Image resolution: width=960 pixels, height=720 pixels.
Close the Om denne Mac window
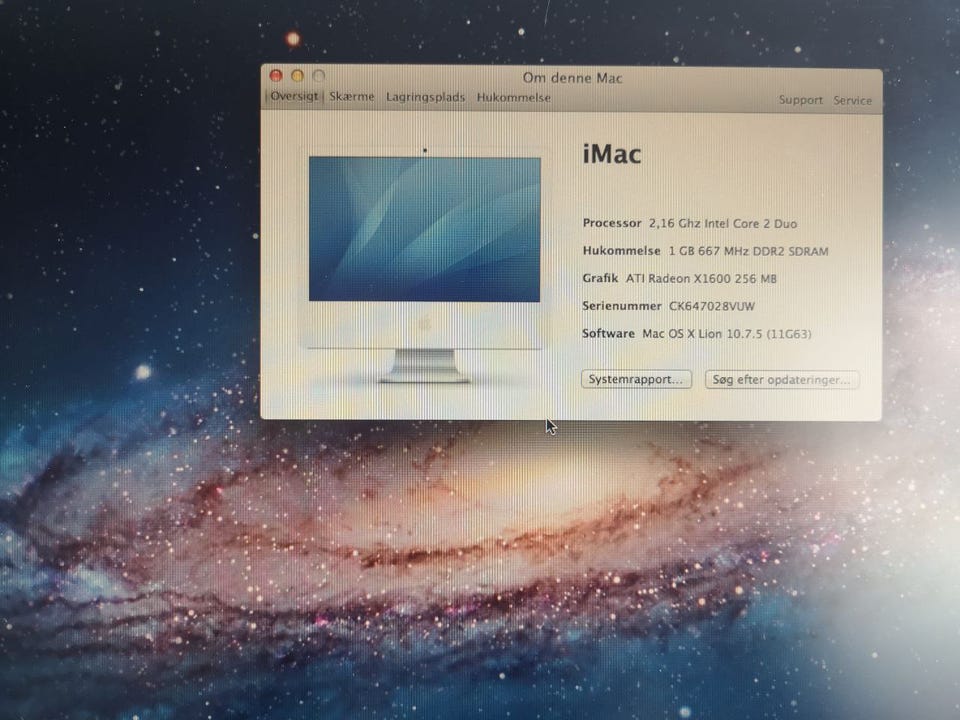point(276,75)
